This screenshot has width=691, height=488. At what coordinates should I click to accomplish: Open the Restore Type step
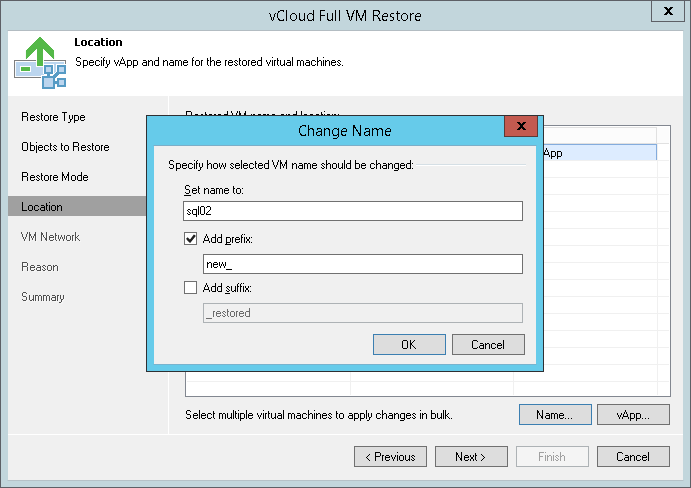click(54, 117)
